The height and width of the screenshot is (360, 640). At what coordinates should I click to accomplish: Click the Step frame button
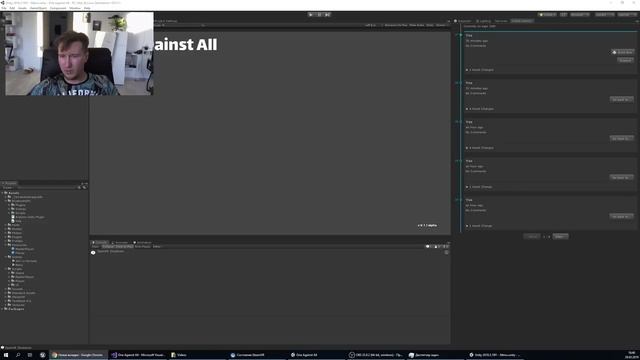click(x=327, y=15)
